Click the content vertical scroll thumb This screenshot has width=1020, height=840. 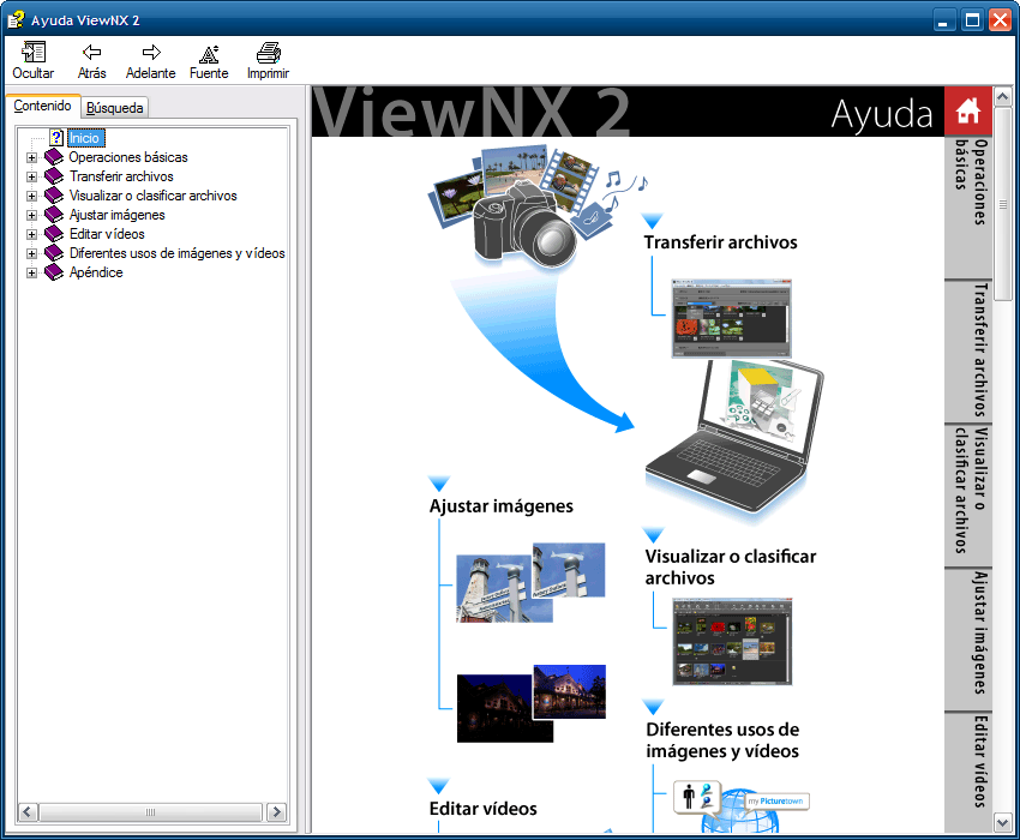[x=1002, y=204]
